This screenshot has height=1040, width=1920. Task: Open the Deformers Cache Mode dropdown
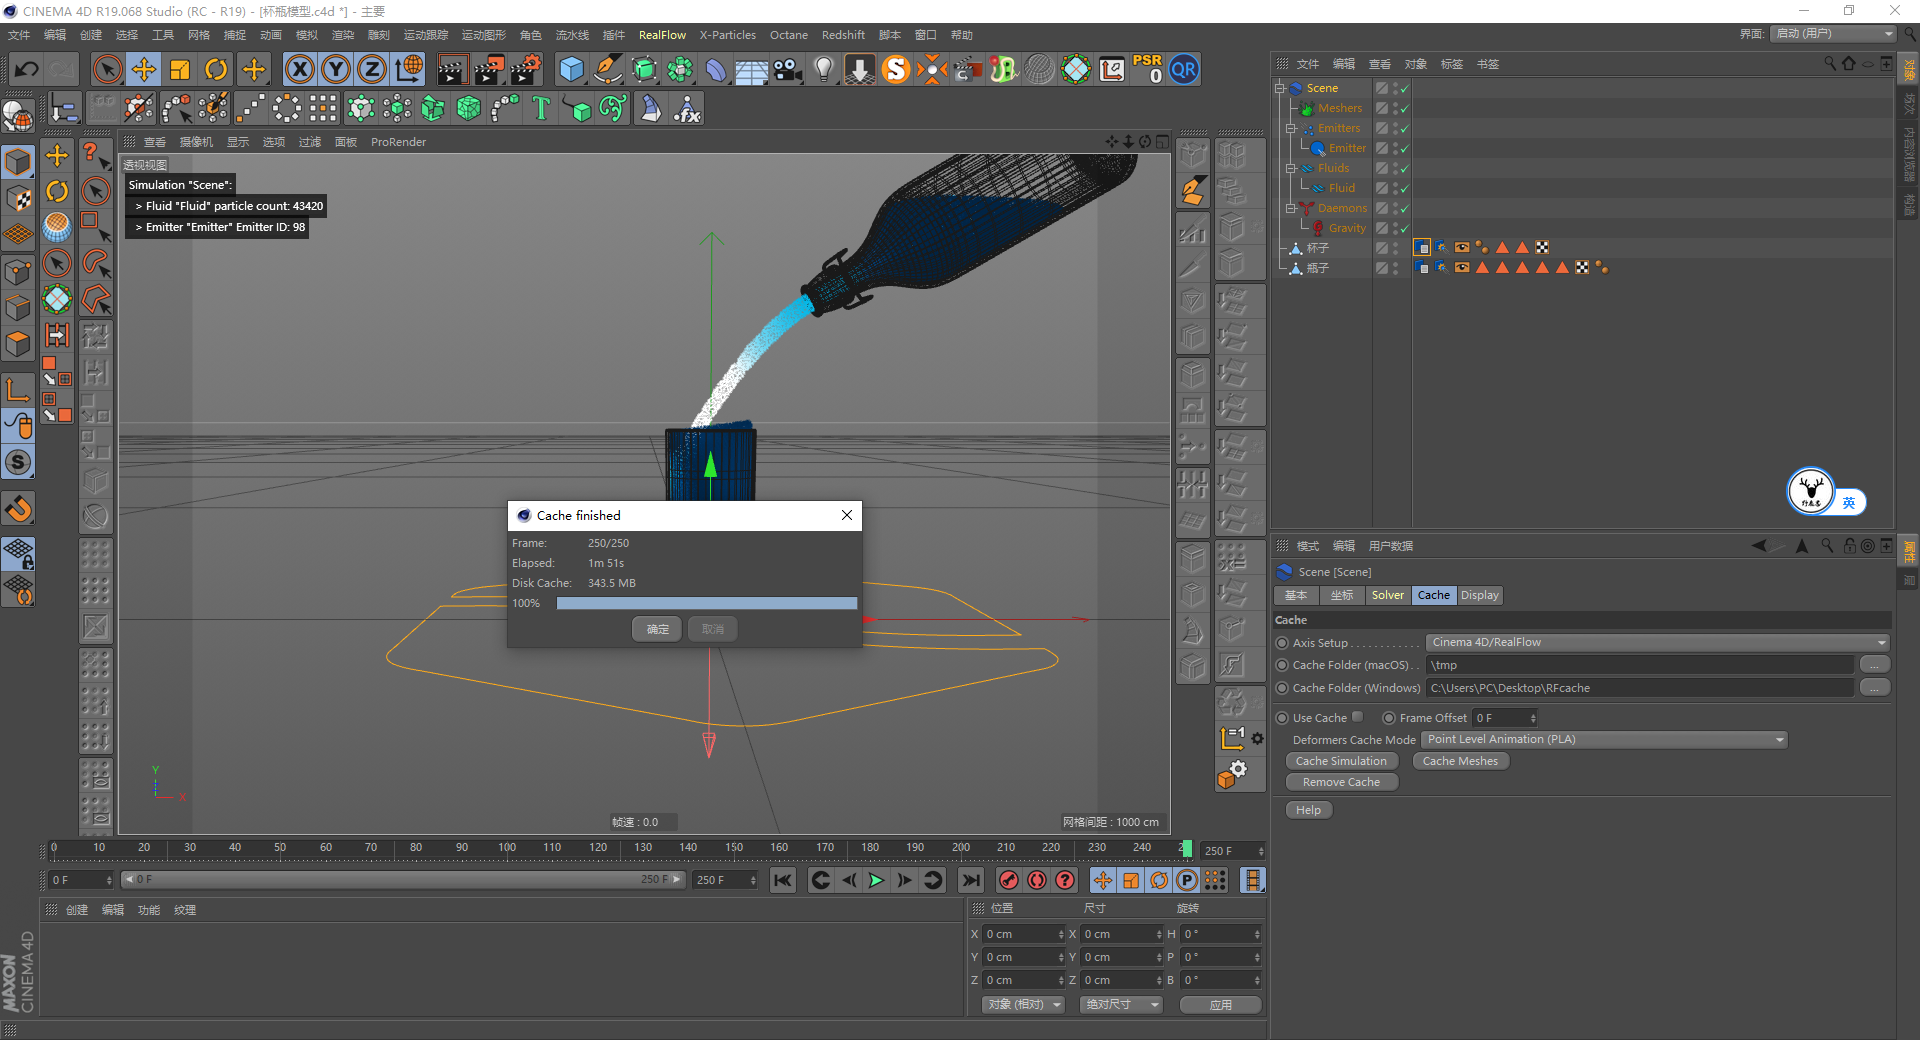tap(1604, 740)
